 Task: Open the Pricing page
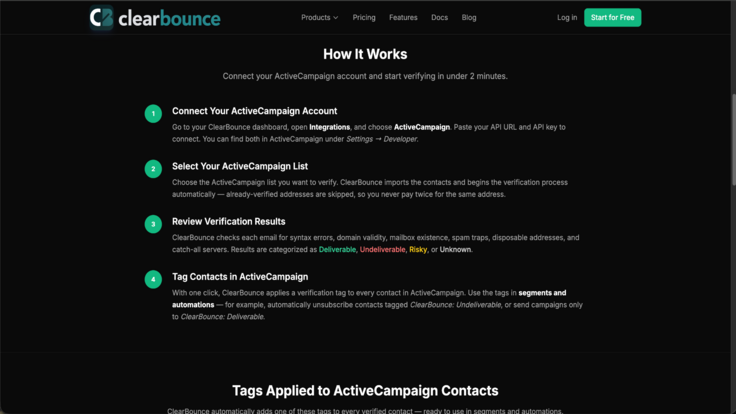click(364, 17)
